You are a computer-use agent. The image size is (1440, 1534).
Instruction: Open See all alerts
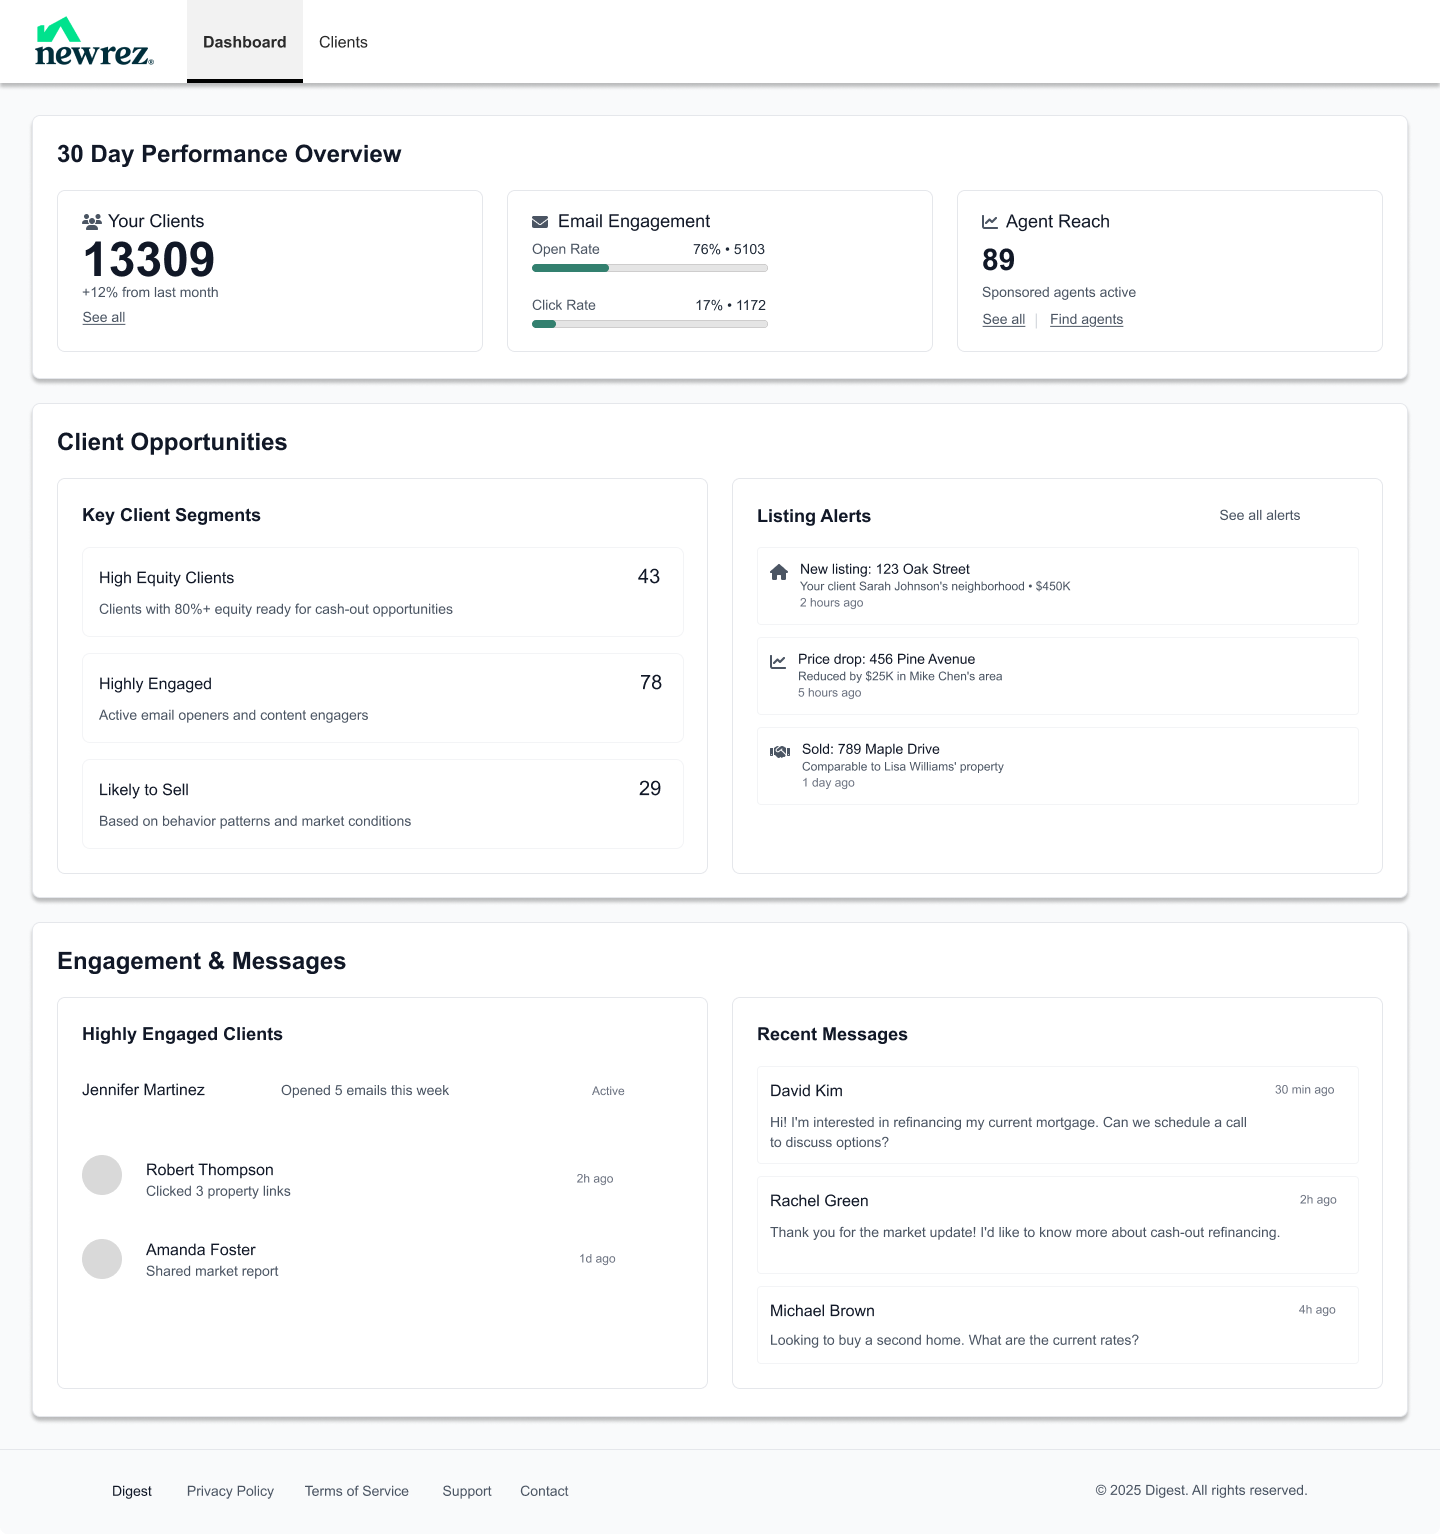(x=1260, y=515)
